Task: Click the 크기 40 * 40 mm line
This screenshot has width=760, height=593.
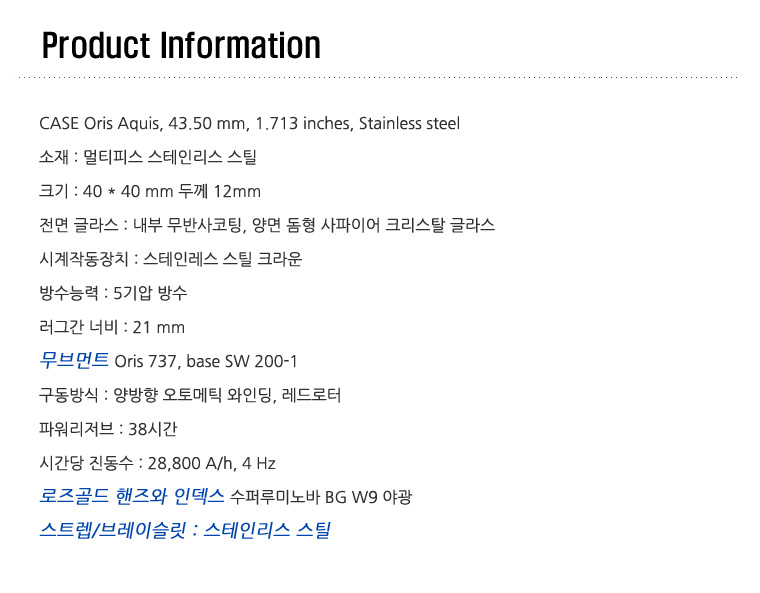Action: click(x=150, y=191)
